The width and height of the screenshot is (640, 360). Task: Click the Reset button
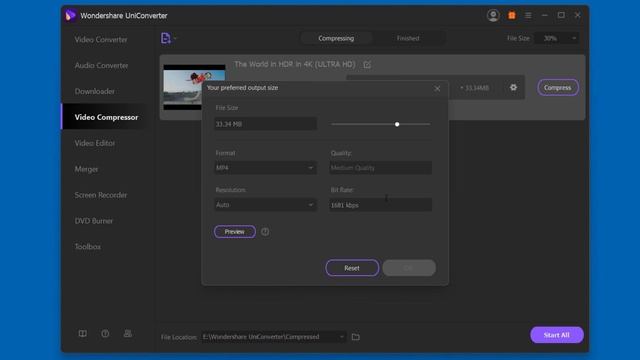click(x=352, y=268)
